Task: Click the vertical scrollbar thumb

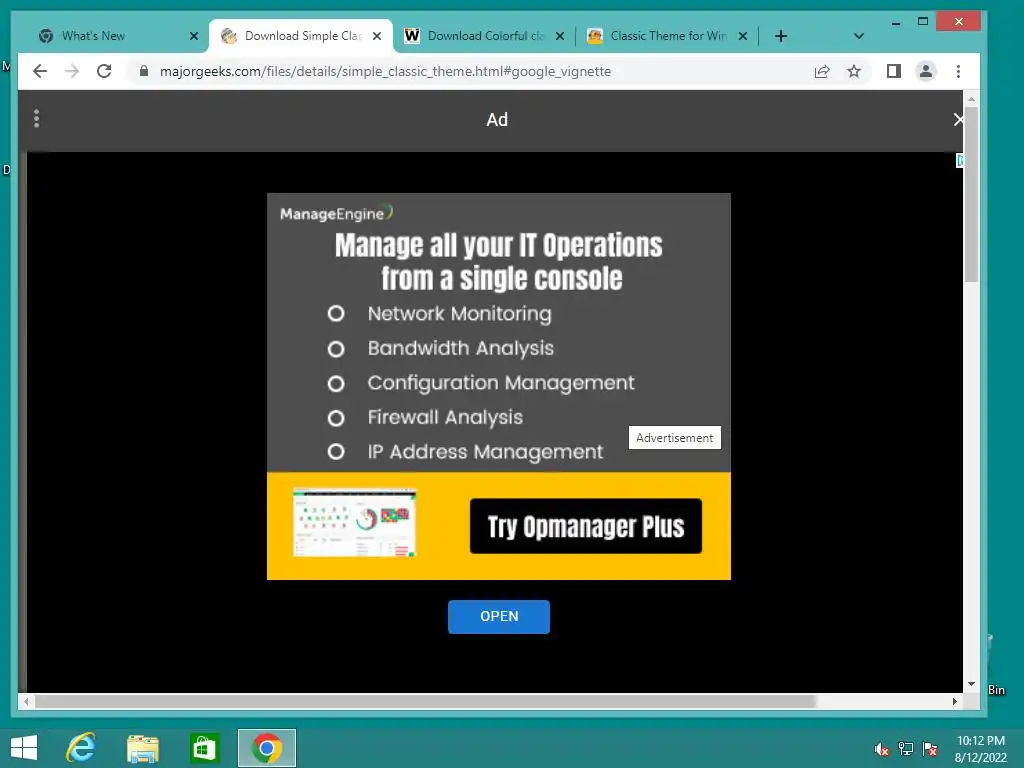Action: coord(971,196)
